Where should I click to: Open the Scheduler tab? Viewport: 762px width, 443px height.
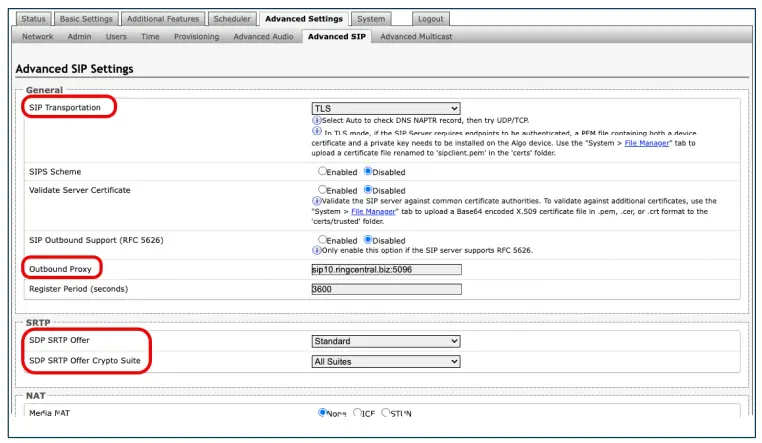232,19
